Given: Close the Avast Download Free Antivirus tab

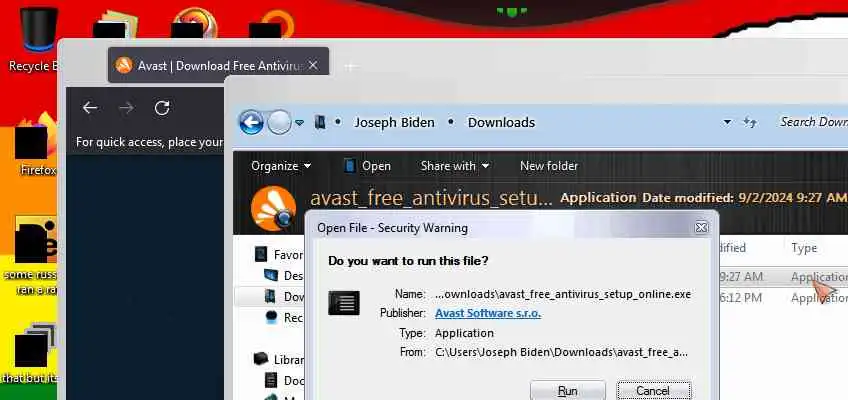Looking at the screenshot, I should pyautogui.click(x=313, y=65).
